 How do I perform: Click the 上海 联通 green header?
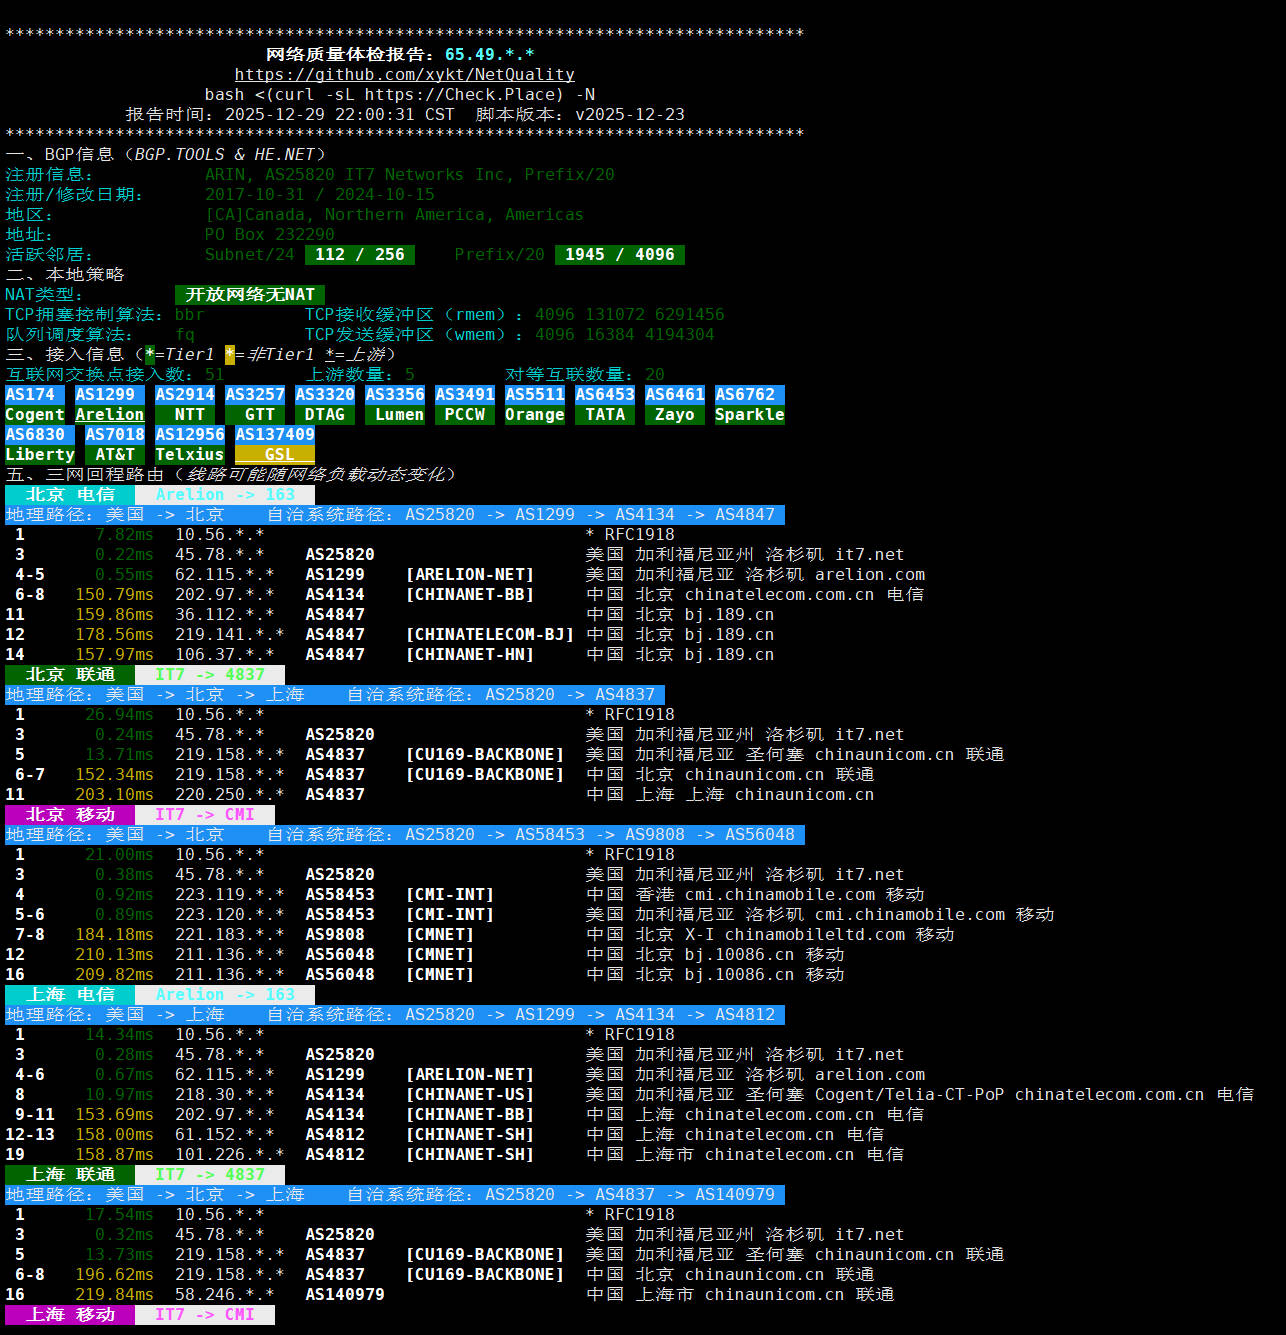click(70, 1175)
